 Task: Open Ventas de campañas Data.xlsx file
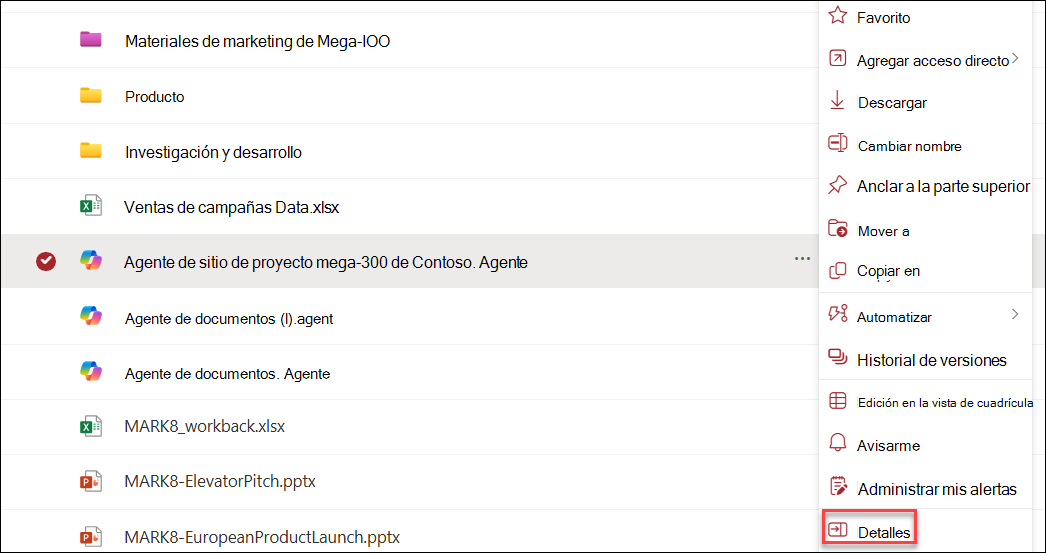click(231, 207)
